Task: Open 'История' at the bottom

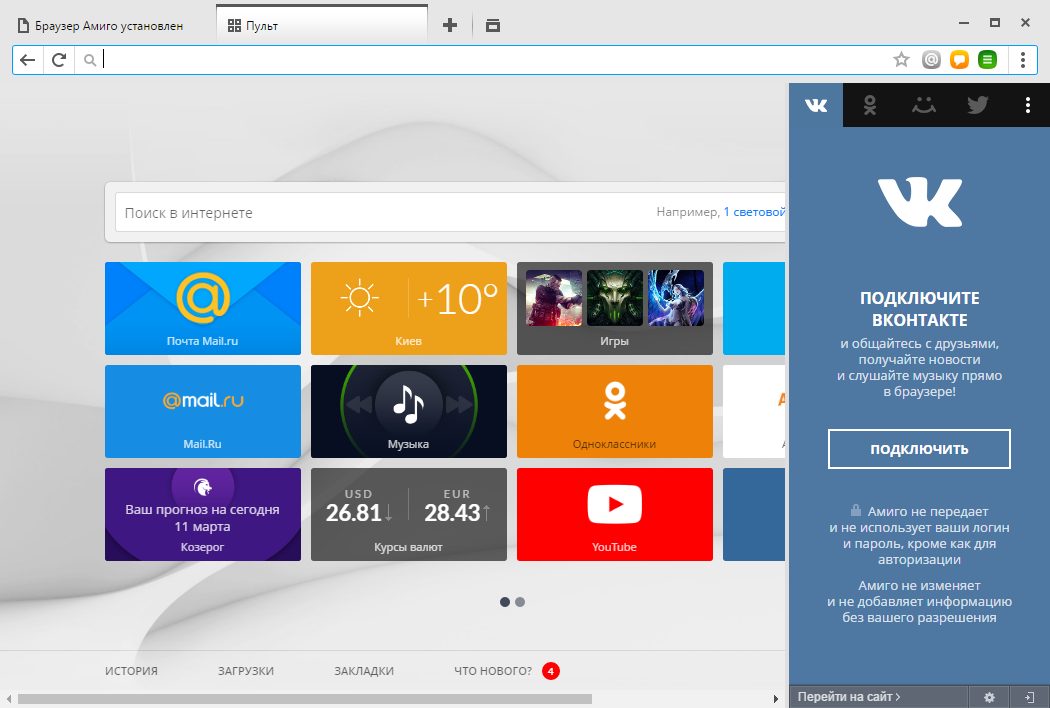Action: (x=131, y=671)
